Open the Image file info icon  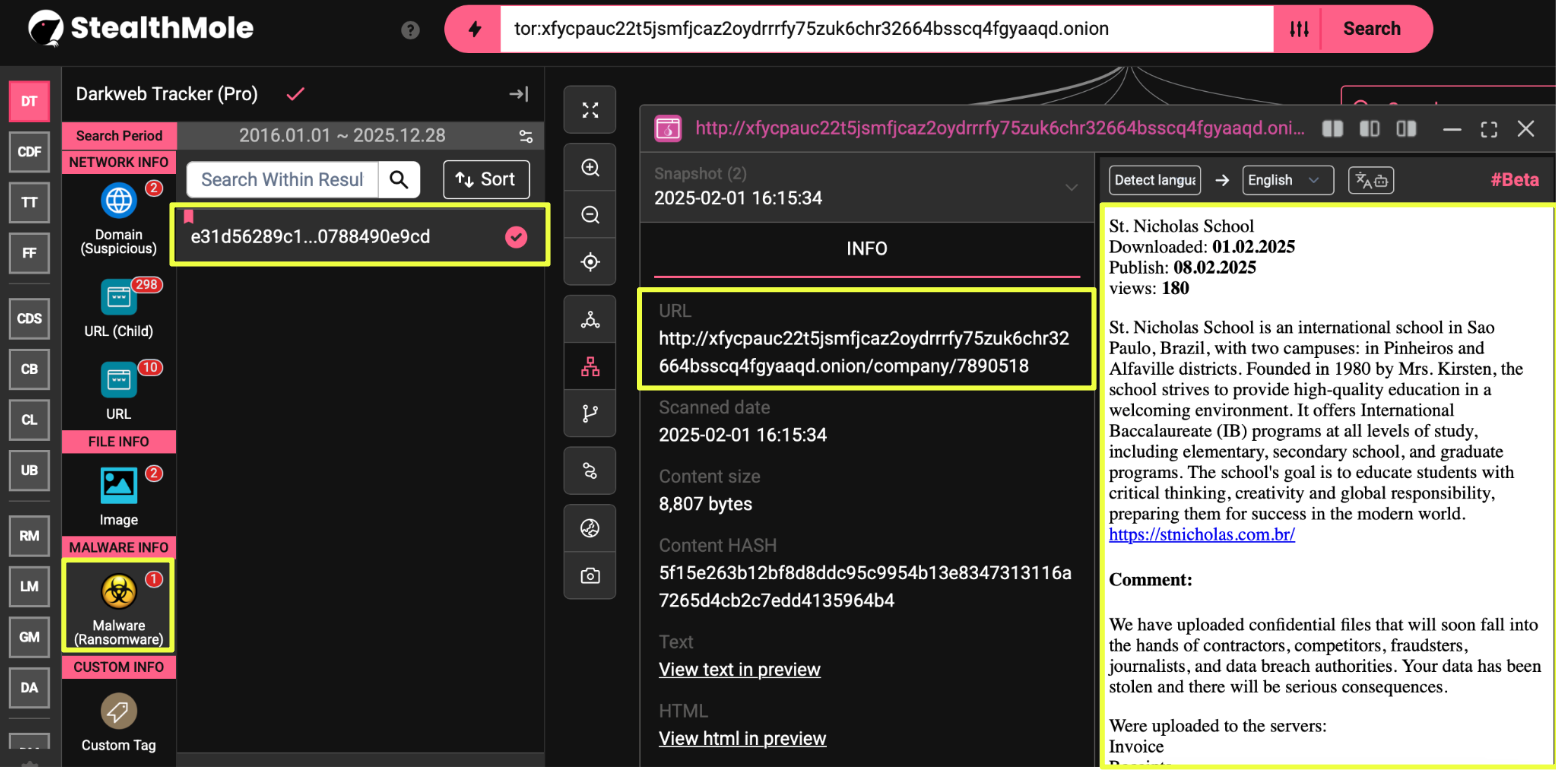tap(119, 486)
